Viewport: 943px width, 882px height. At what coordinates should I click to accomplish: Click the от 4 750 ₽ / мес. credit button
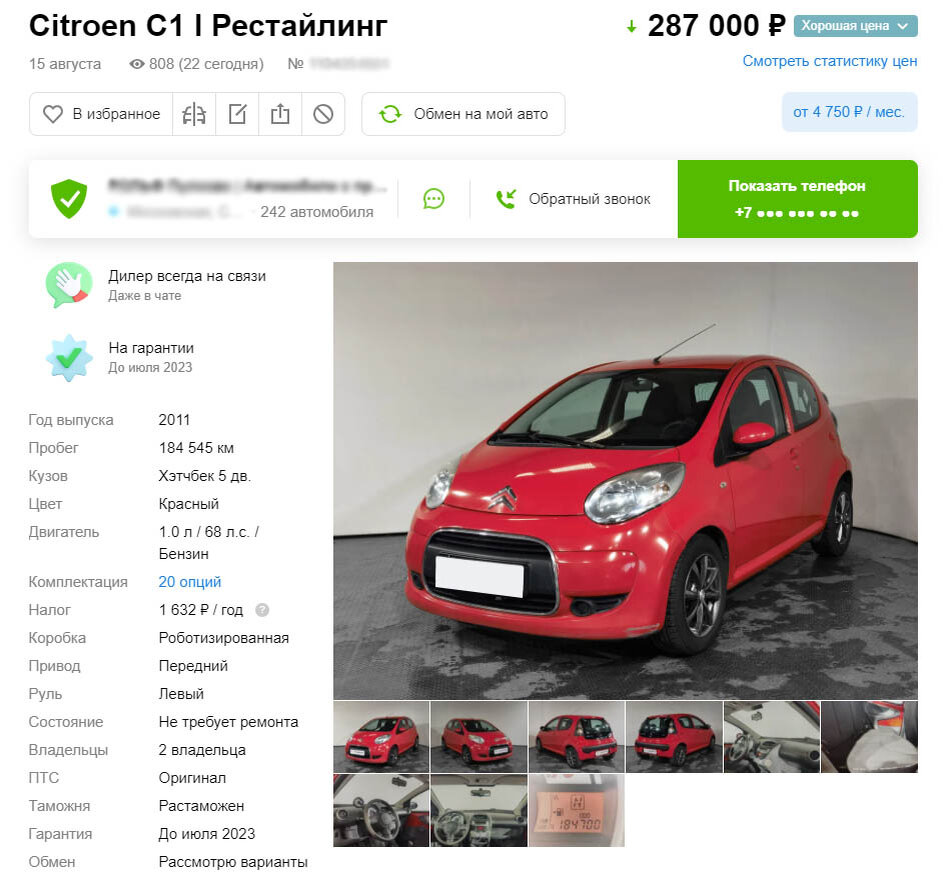point(849,112)
